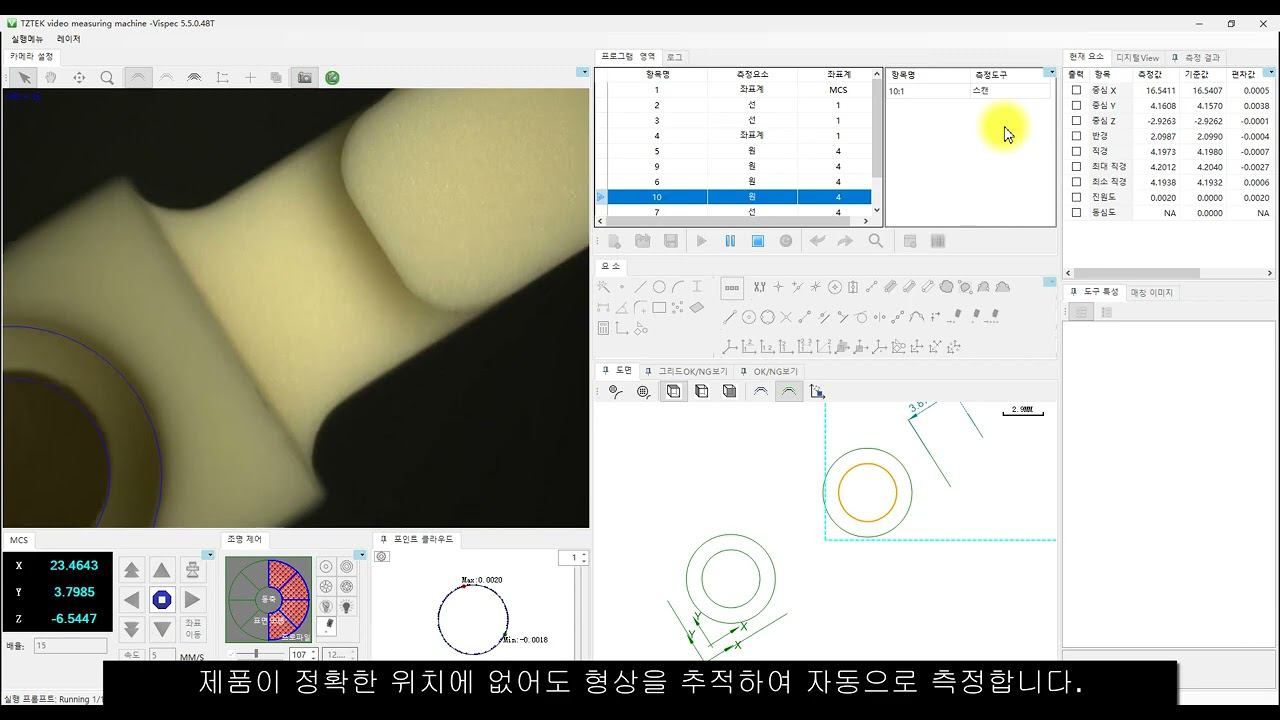
Task: Click the stop-motion octagon button in jog pad
Action: 162,600
